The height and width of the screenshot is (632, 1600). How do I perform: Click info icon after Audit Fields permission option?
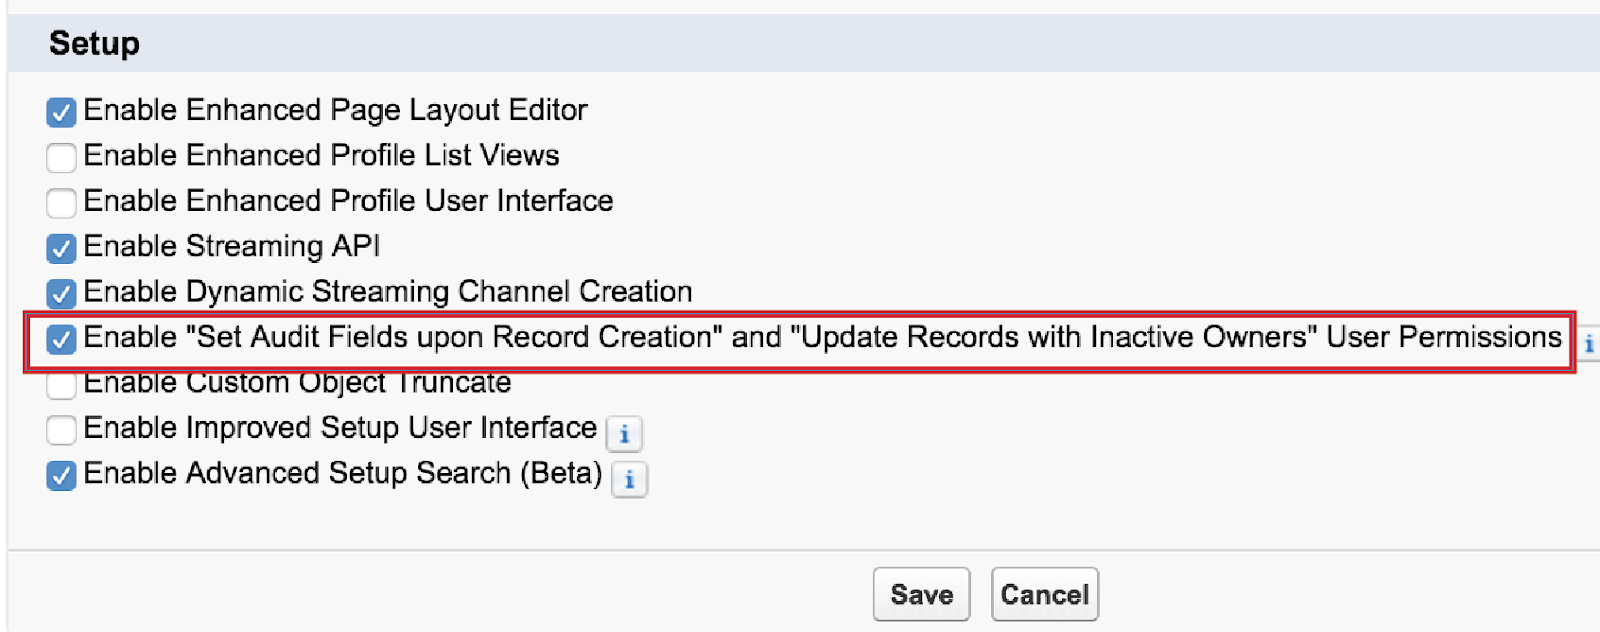pos(1588,343)
